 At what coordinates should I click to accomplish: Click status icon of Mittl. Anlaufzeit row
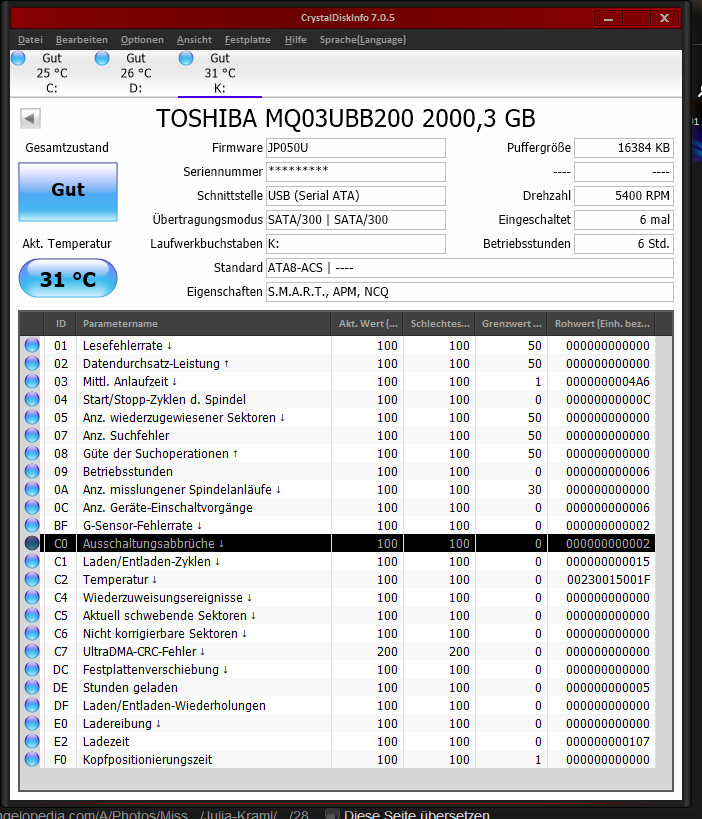(x=32, y=381)
